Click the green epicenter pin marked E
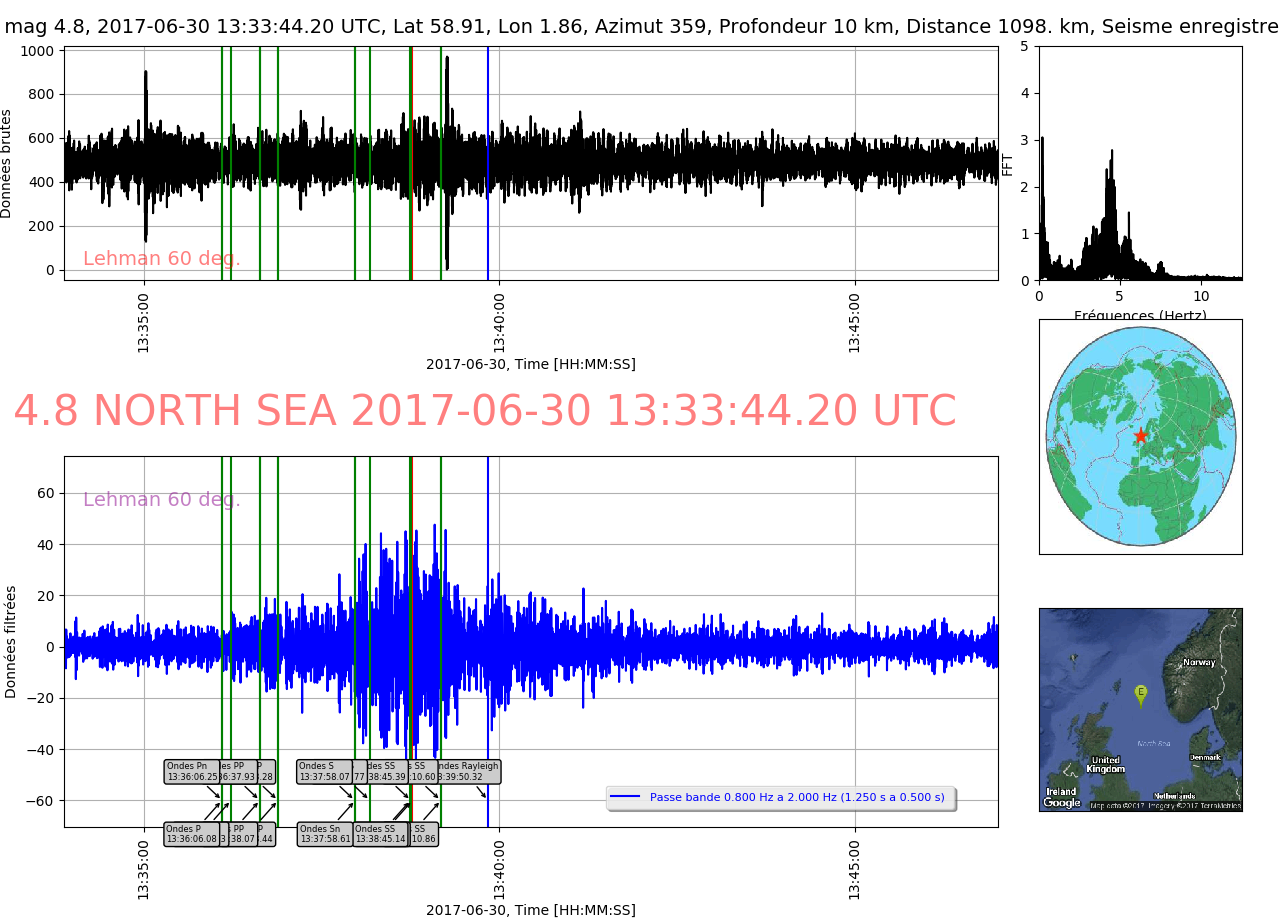 tap(1140, 693)
